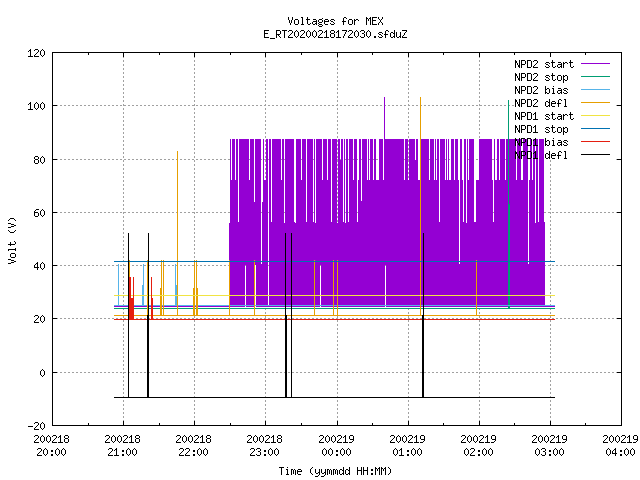The height and width of the screenshot is (480, 640).
Task: Click the 200219 03:00 x-axis tick label
Action: coord(549,446)
